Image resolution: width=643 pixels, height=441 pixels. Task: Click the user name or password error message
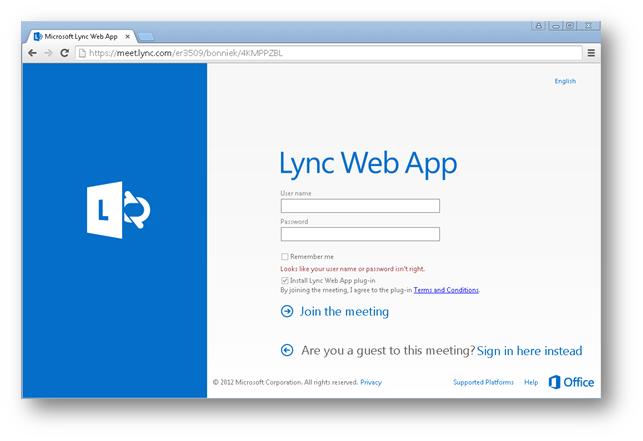352,269
